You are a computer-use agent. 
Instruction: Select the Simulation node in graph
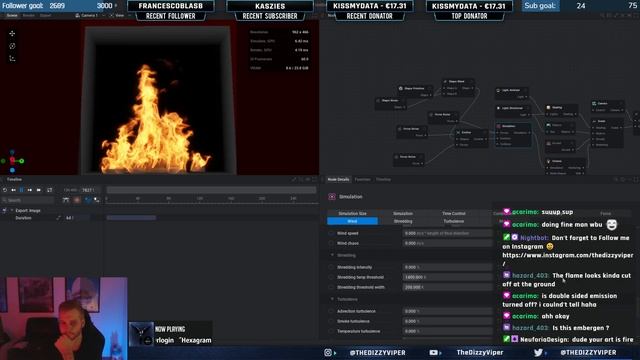click(513, 135)
